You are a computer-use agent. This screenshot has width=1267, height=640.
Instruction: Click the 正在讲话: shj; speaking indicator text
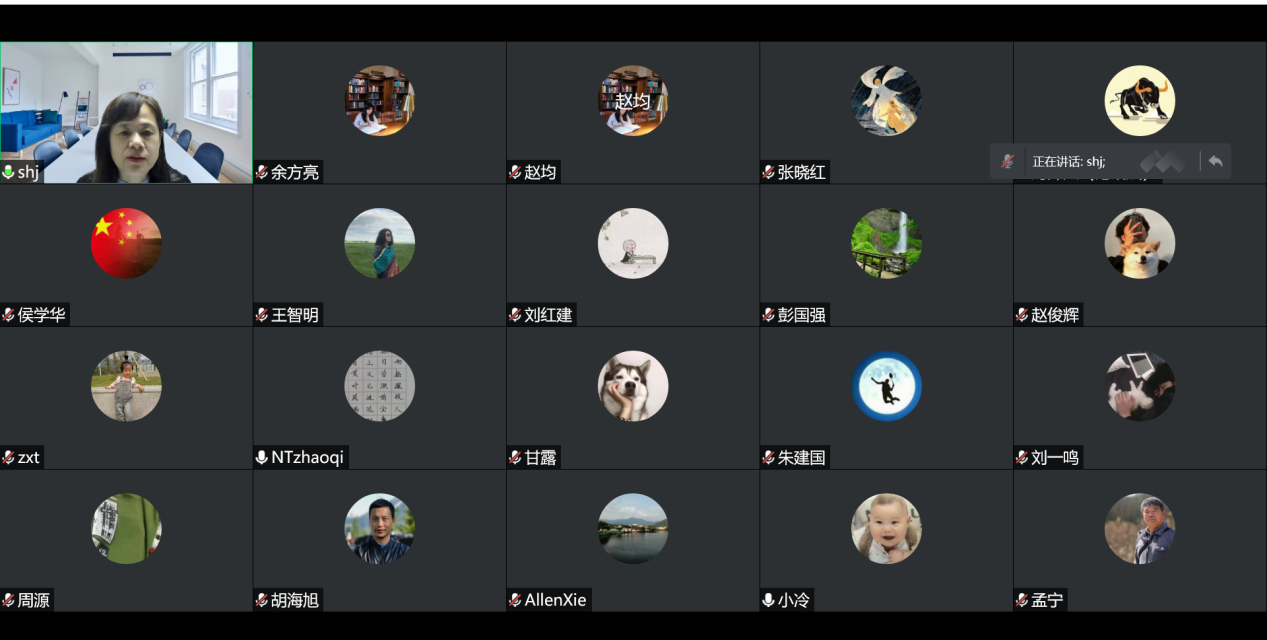pos(1068,162)
